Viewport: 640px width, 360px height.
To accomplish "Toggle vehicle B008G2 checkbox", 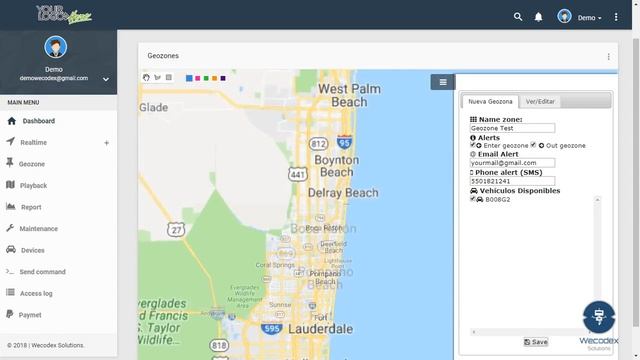I will pyautogui.click(x=473, y=199).
